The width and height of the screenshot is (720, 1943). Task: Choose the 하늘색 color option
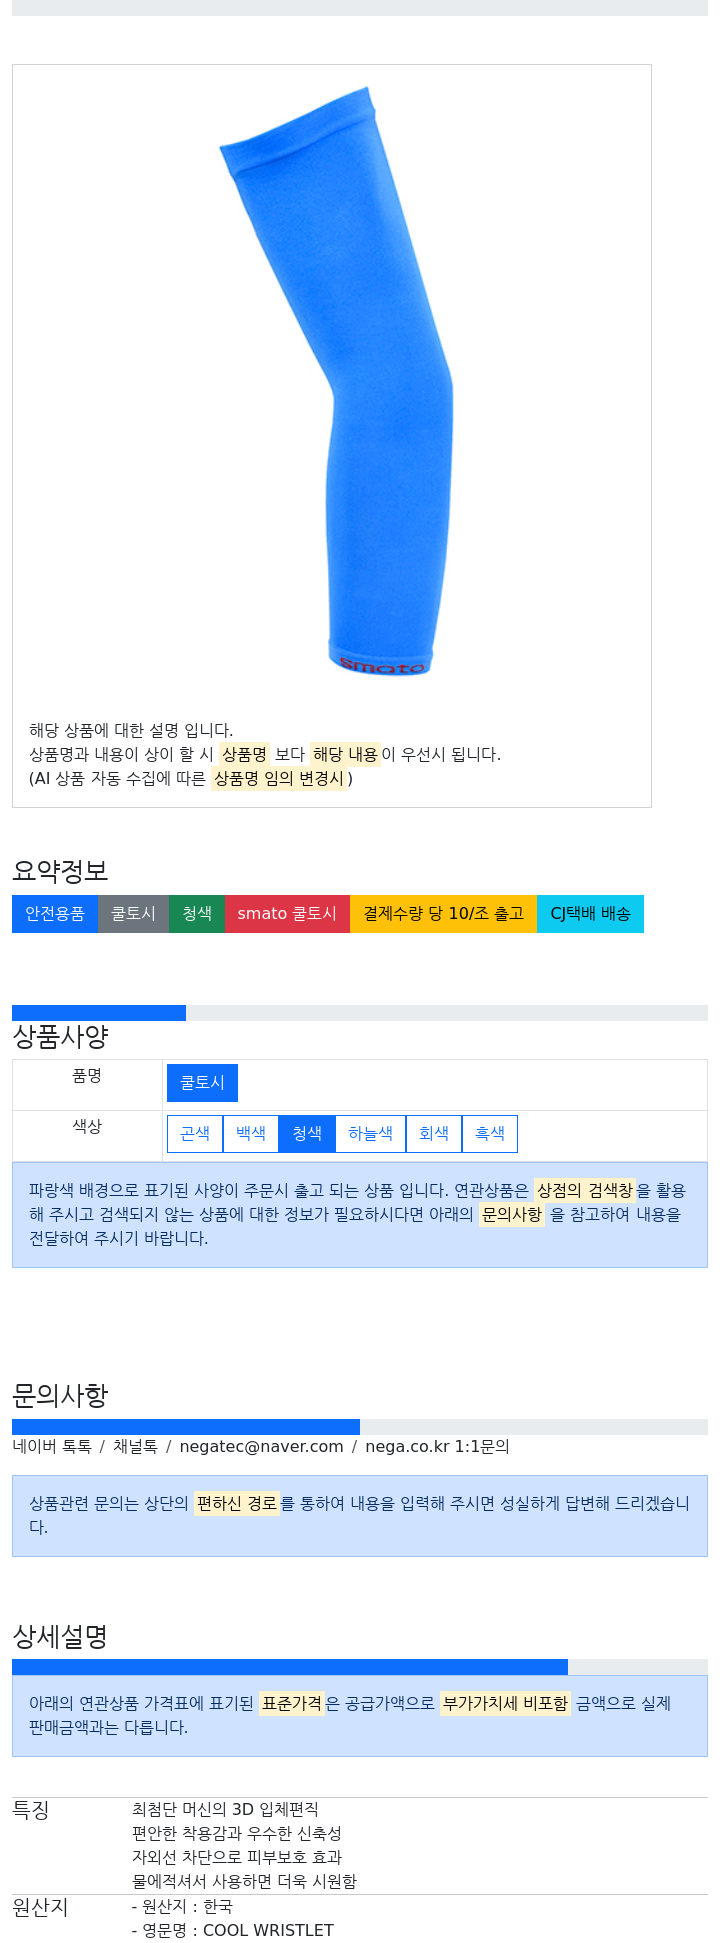point(370,1134)
